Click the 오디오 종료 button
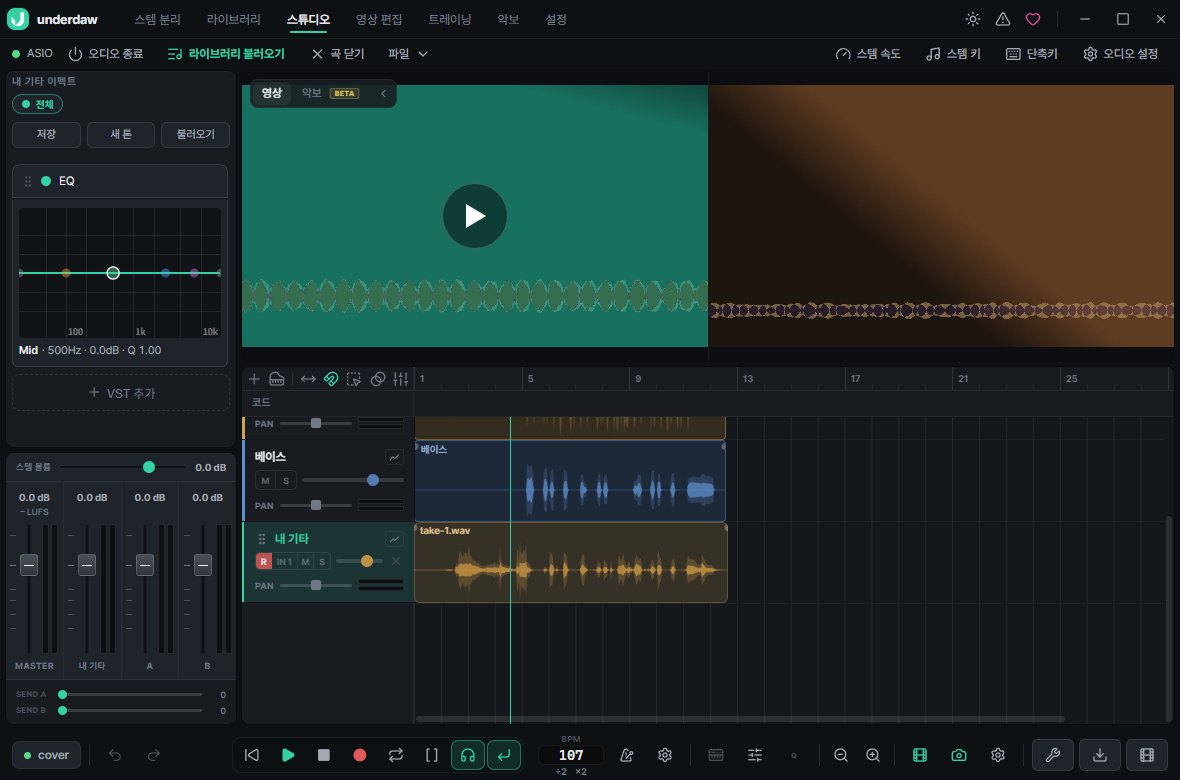 pyautogui.click(x=106, y=53)
